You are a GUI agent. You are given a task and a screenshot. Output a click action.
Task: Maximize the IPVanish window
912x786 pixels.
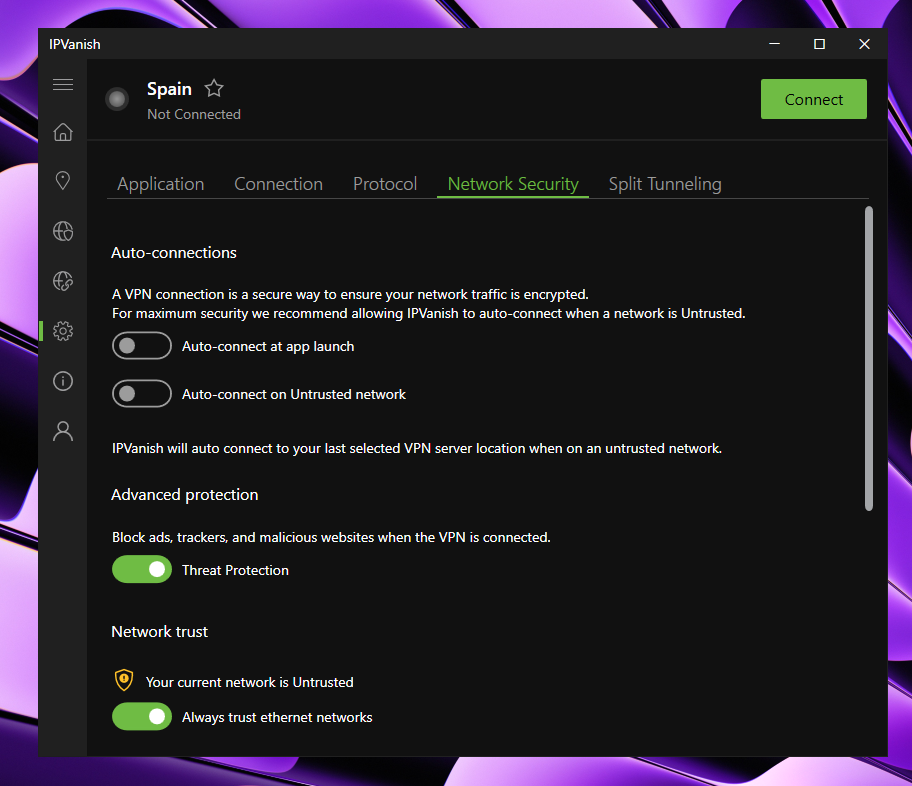[820, 44]
